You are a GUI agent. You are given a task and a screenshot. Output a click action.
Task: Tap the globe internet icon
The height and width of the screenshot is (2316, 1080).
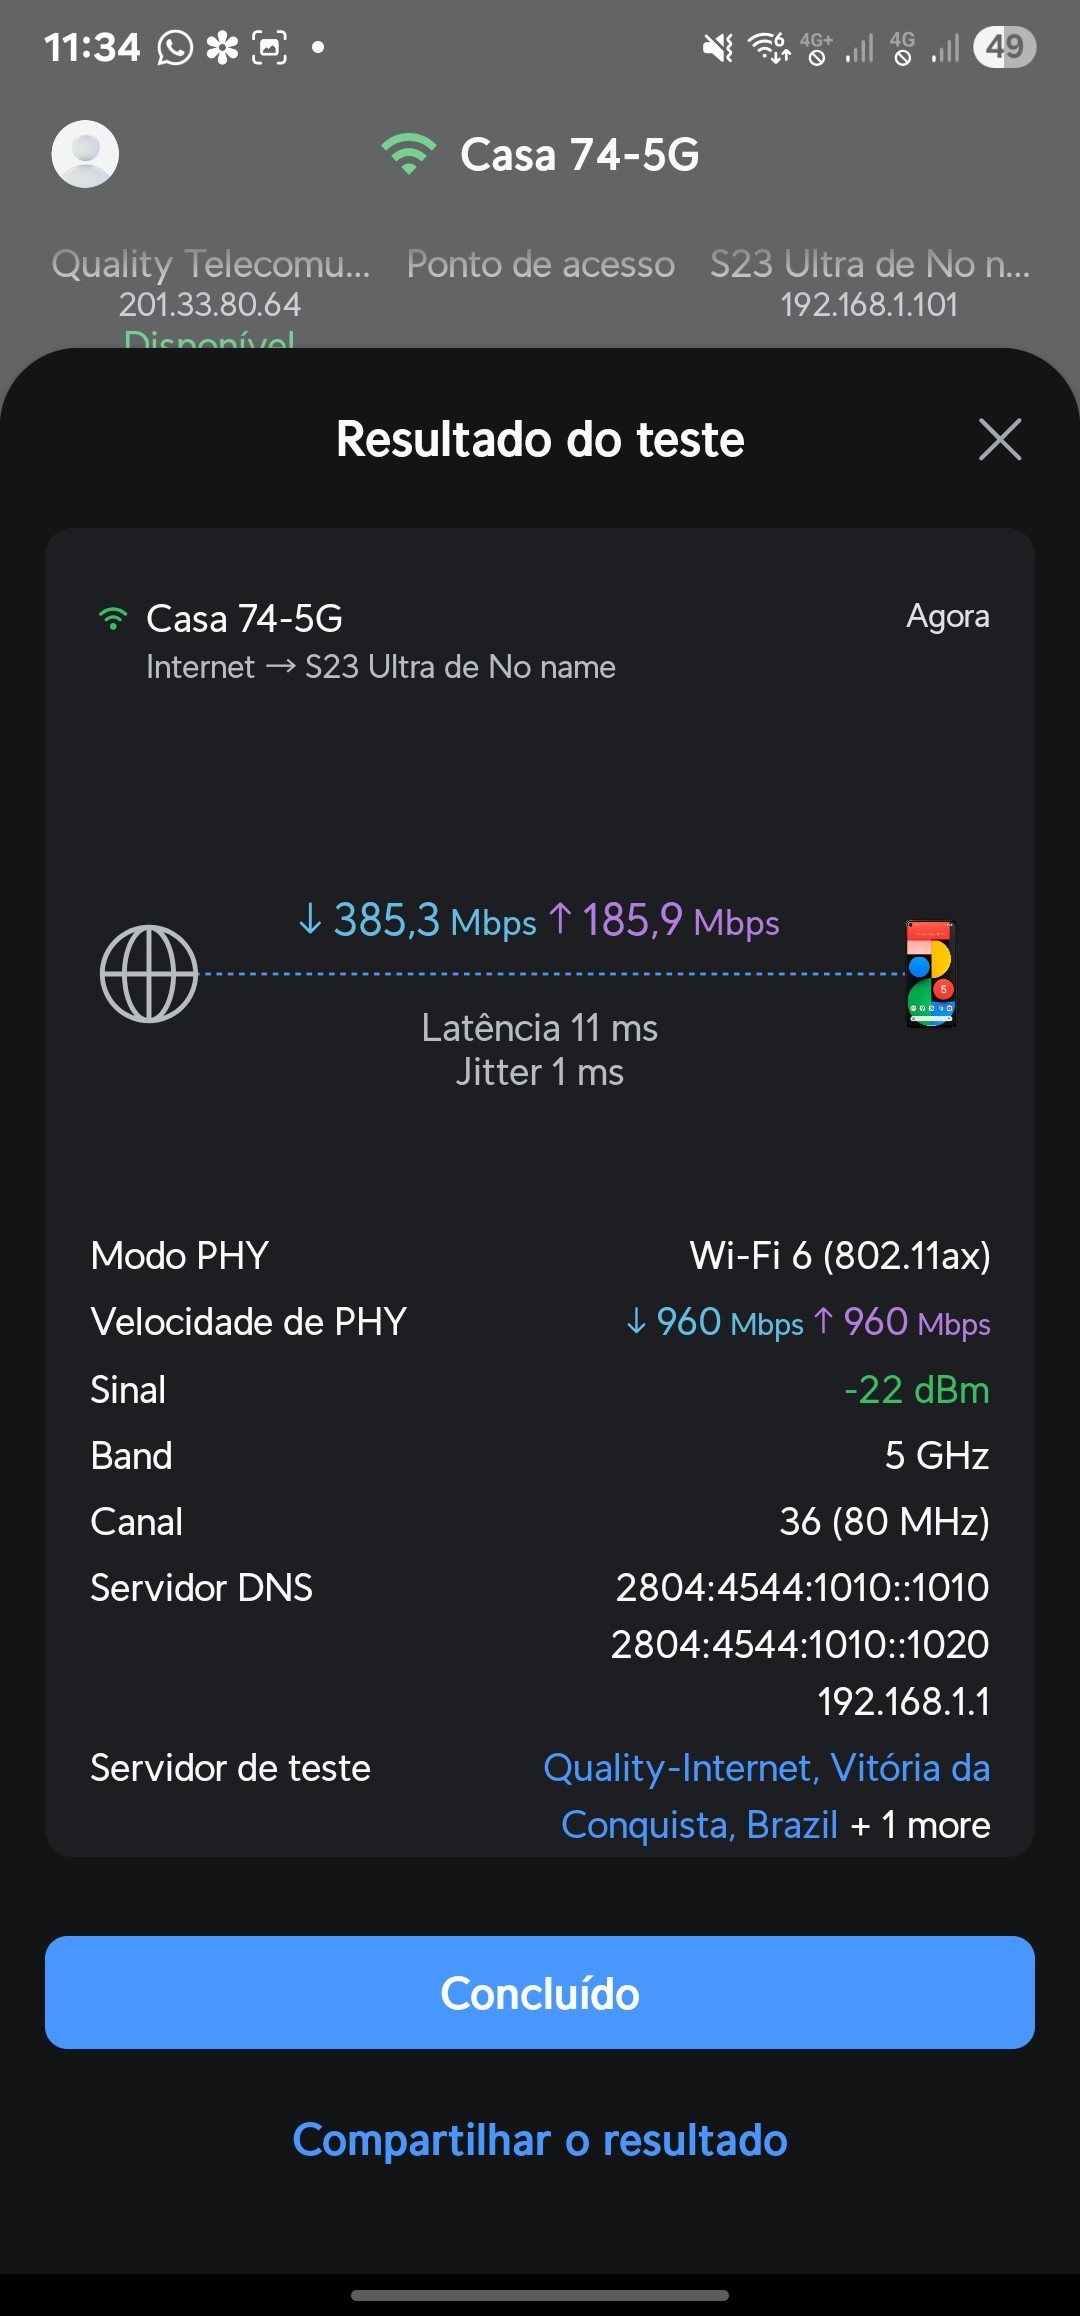(x=149, y=974)
